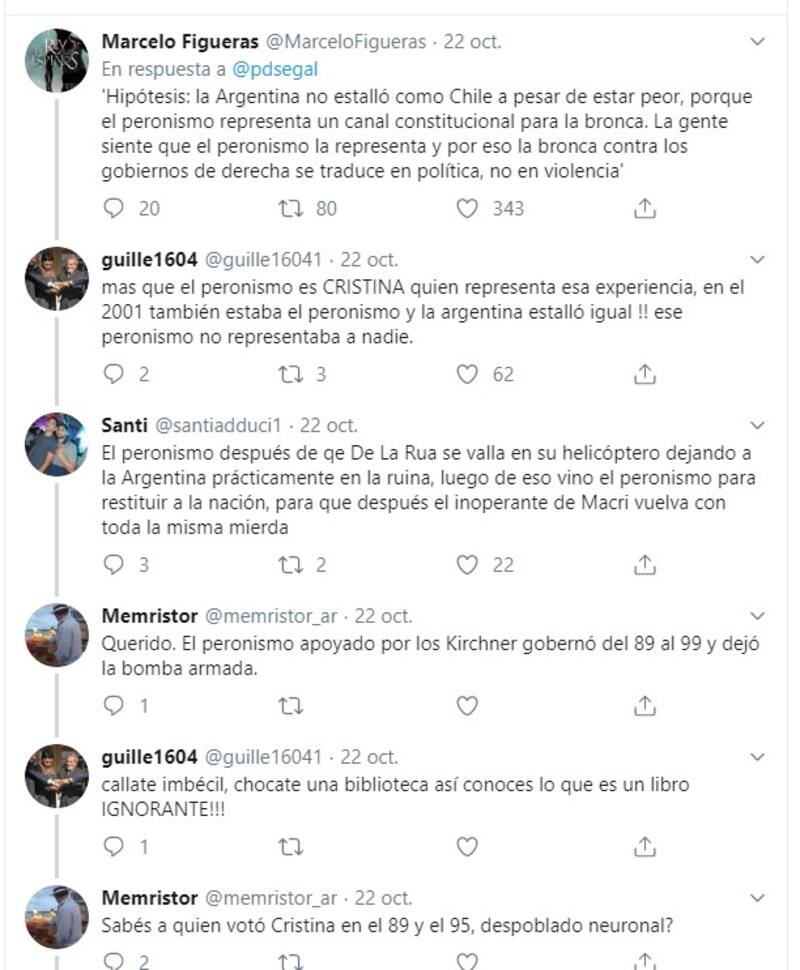Click Santi's avatar thumbnail

point(57,444)
